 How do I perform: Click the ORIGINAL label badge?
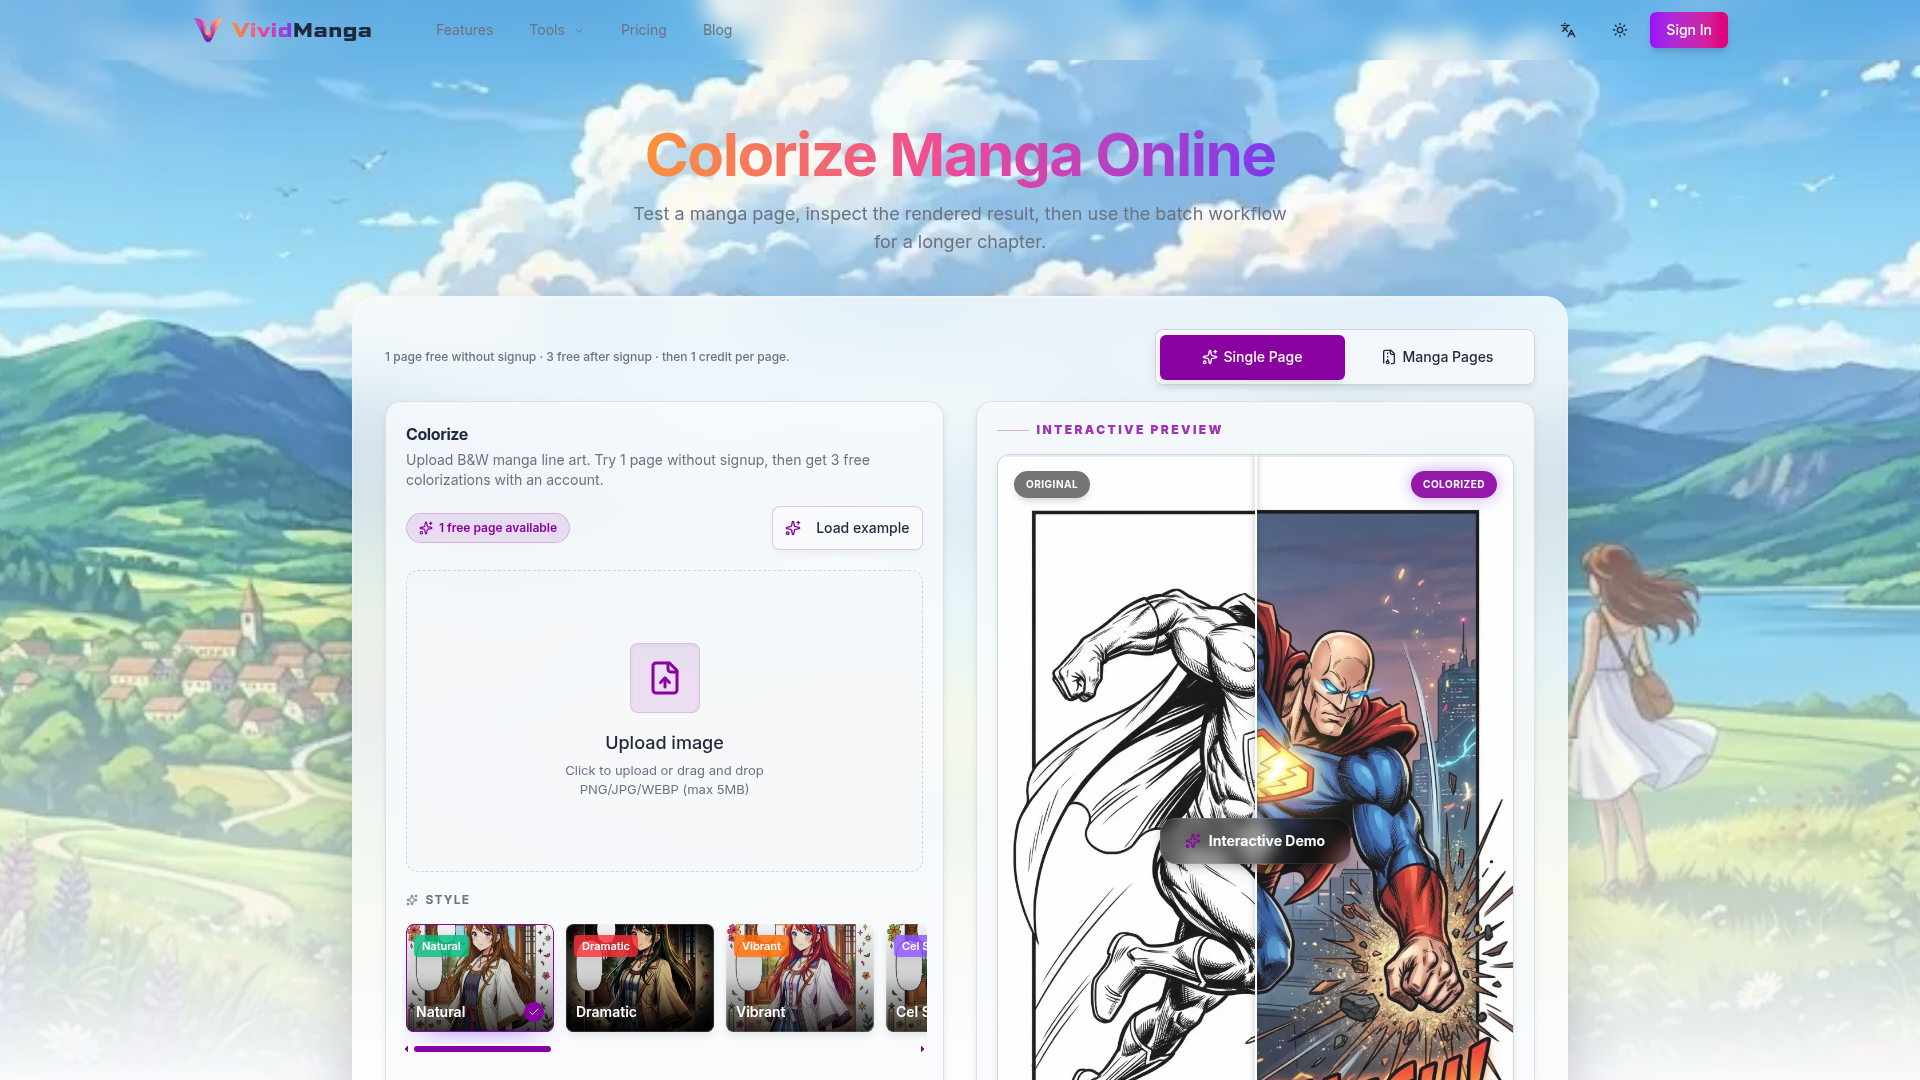coord(1052,484)
